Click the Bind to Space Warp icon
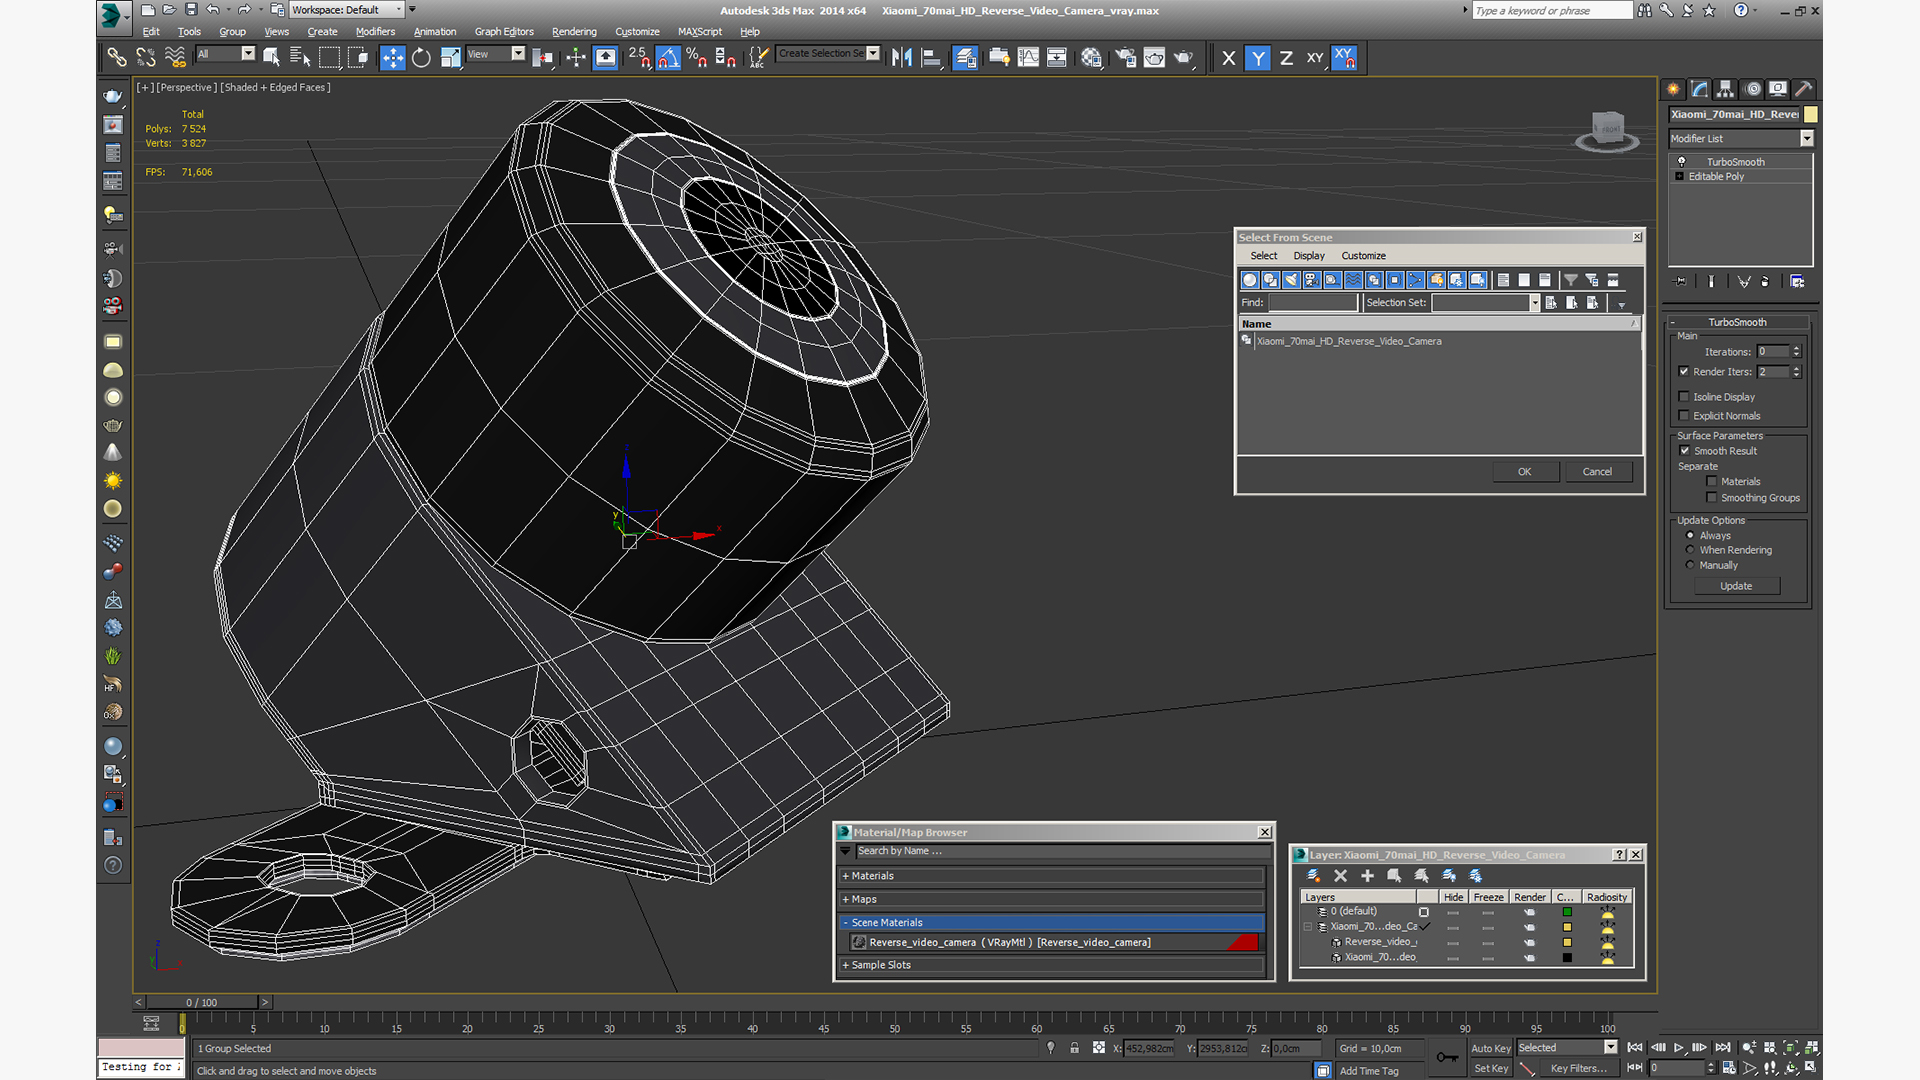1920x1080 pixels. [x=175, y=58]
